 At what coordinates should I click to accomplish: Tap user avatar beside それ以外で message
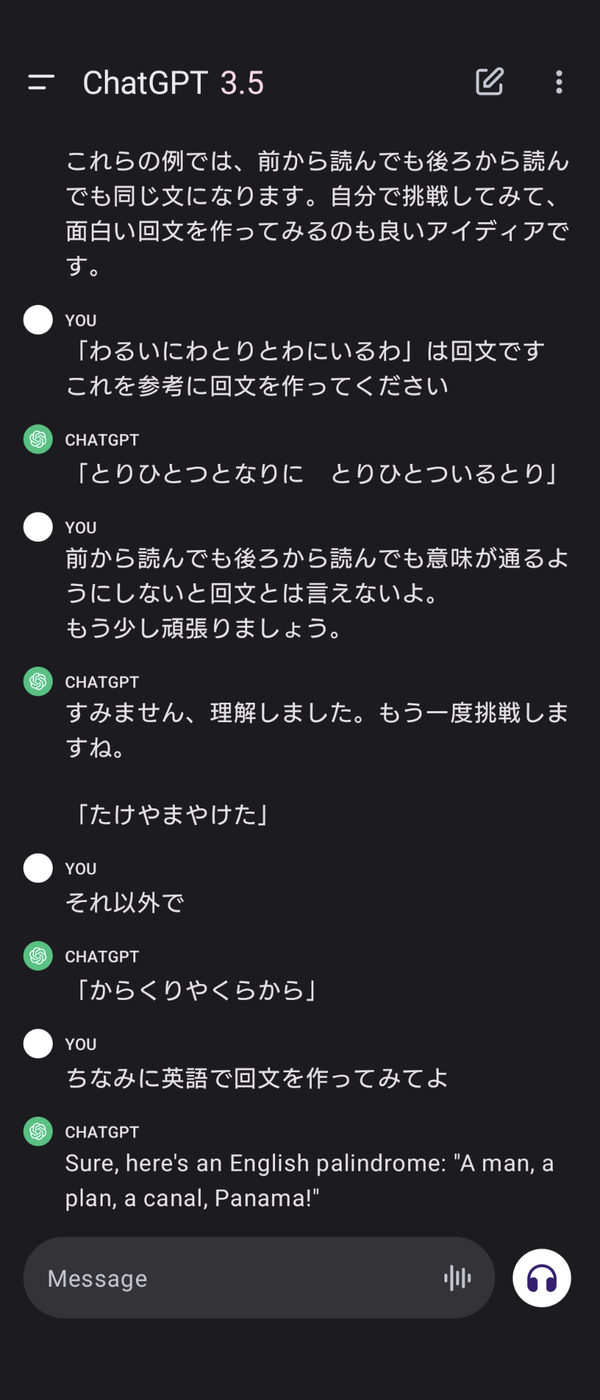click(38, 868)
